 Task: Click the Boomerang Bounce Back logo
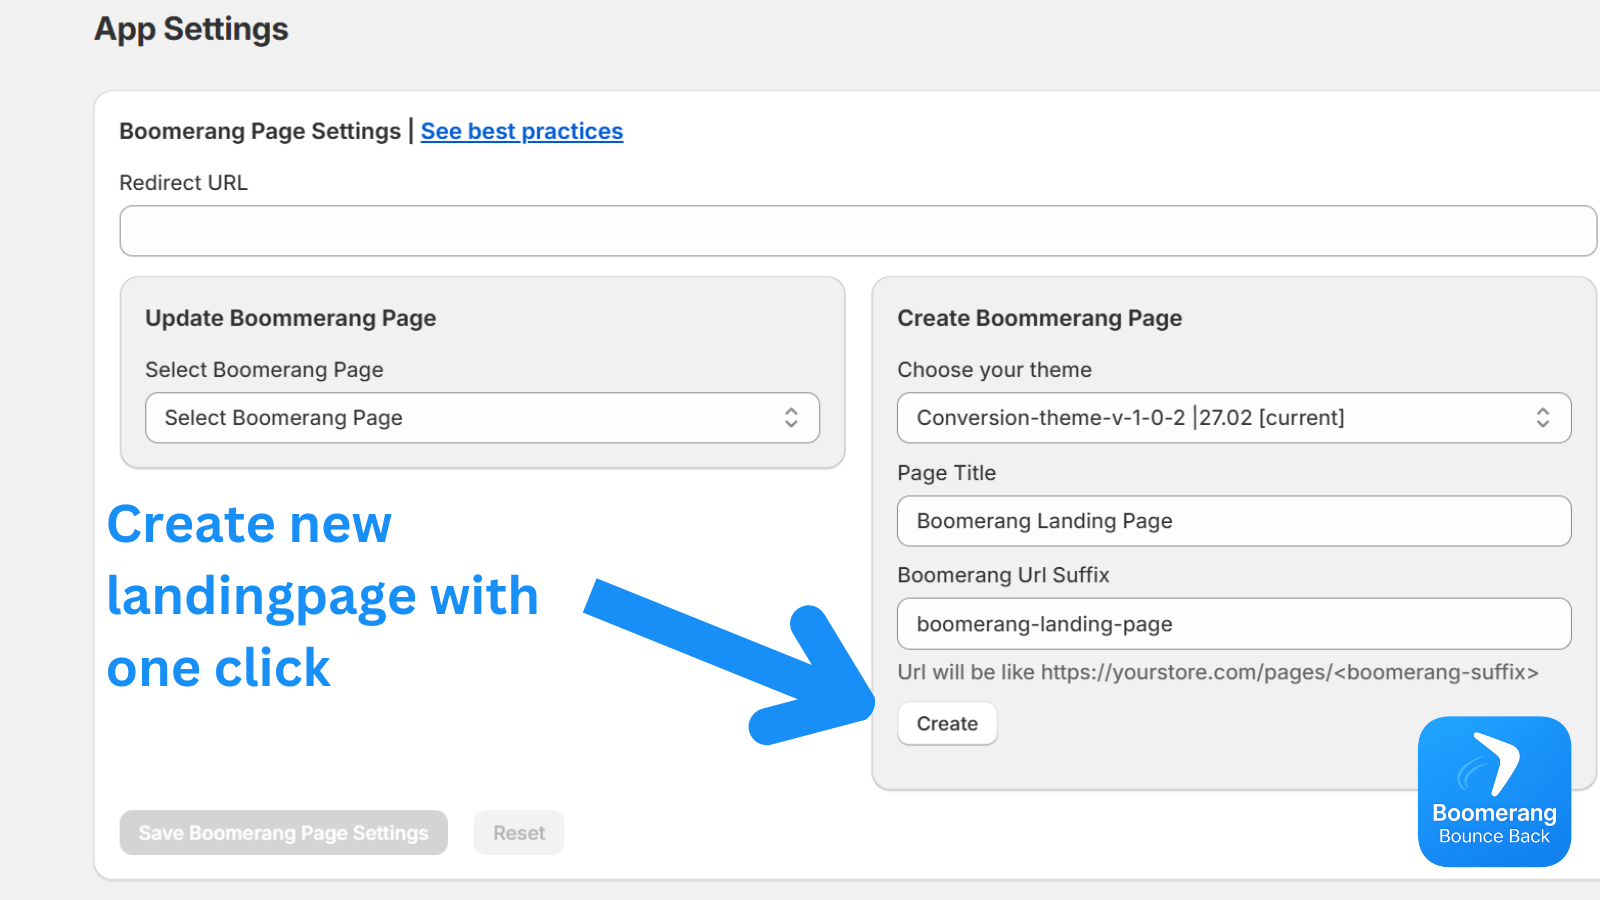click(x=1494, y=791)
